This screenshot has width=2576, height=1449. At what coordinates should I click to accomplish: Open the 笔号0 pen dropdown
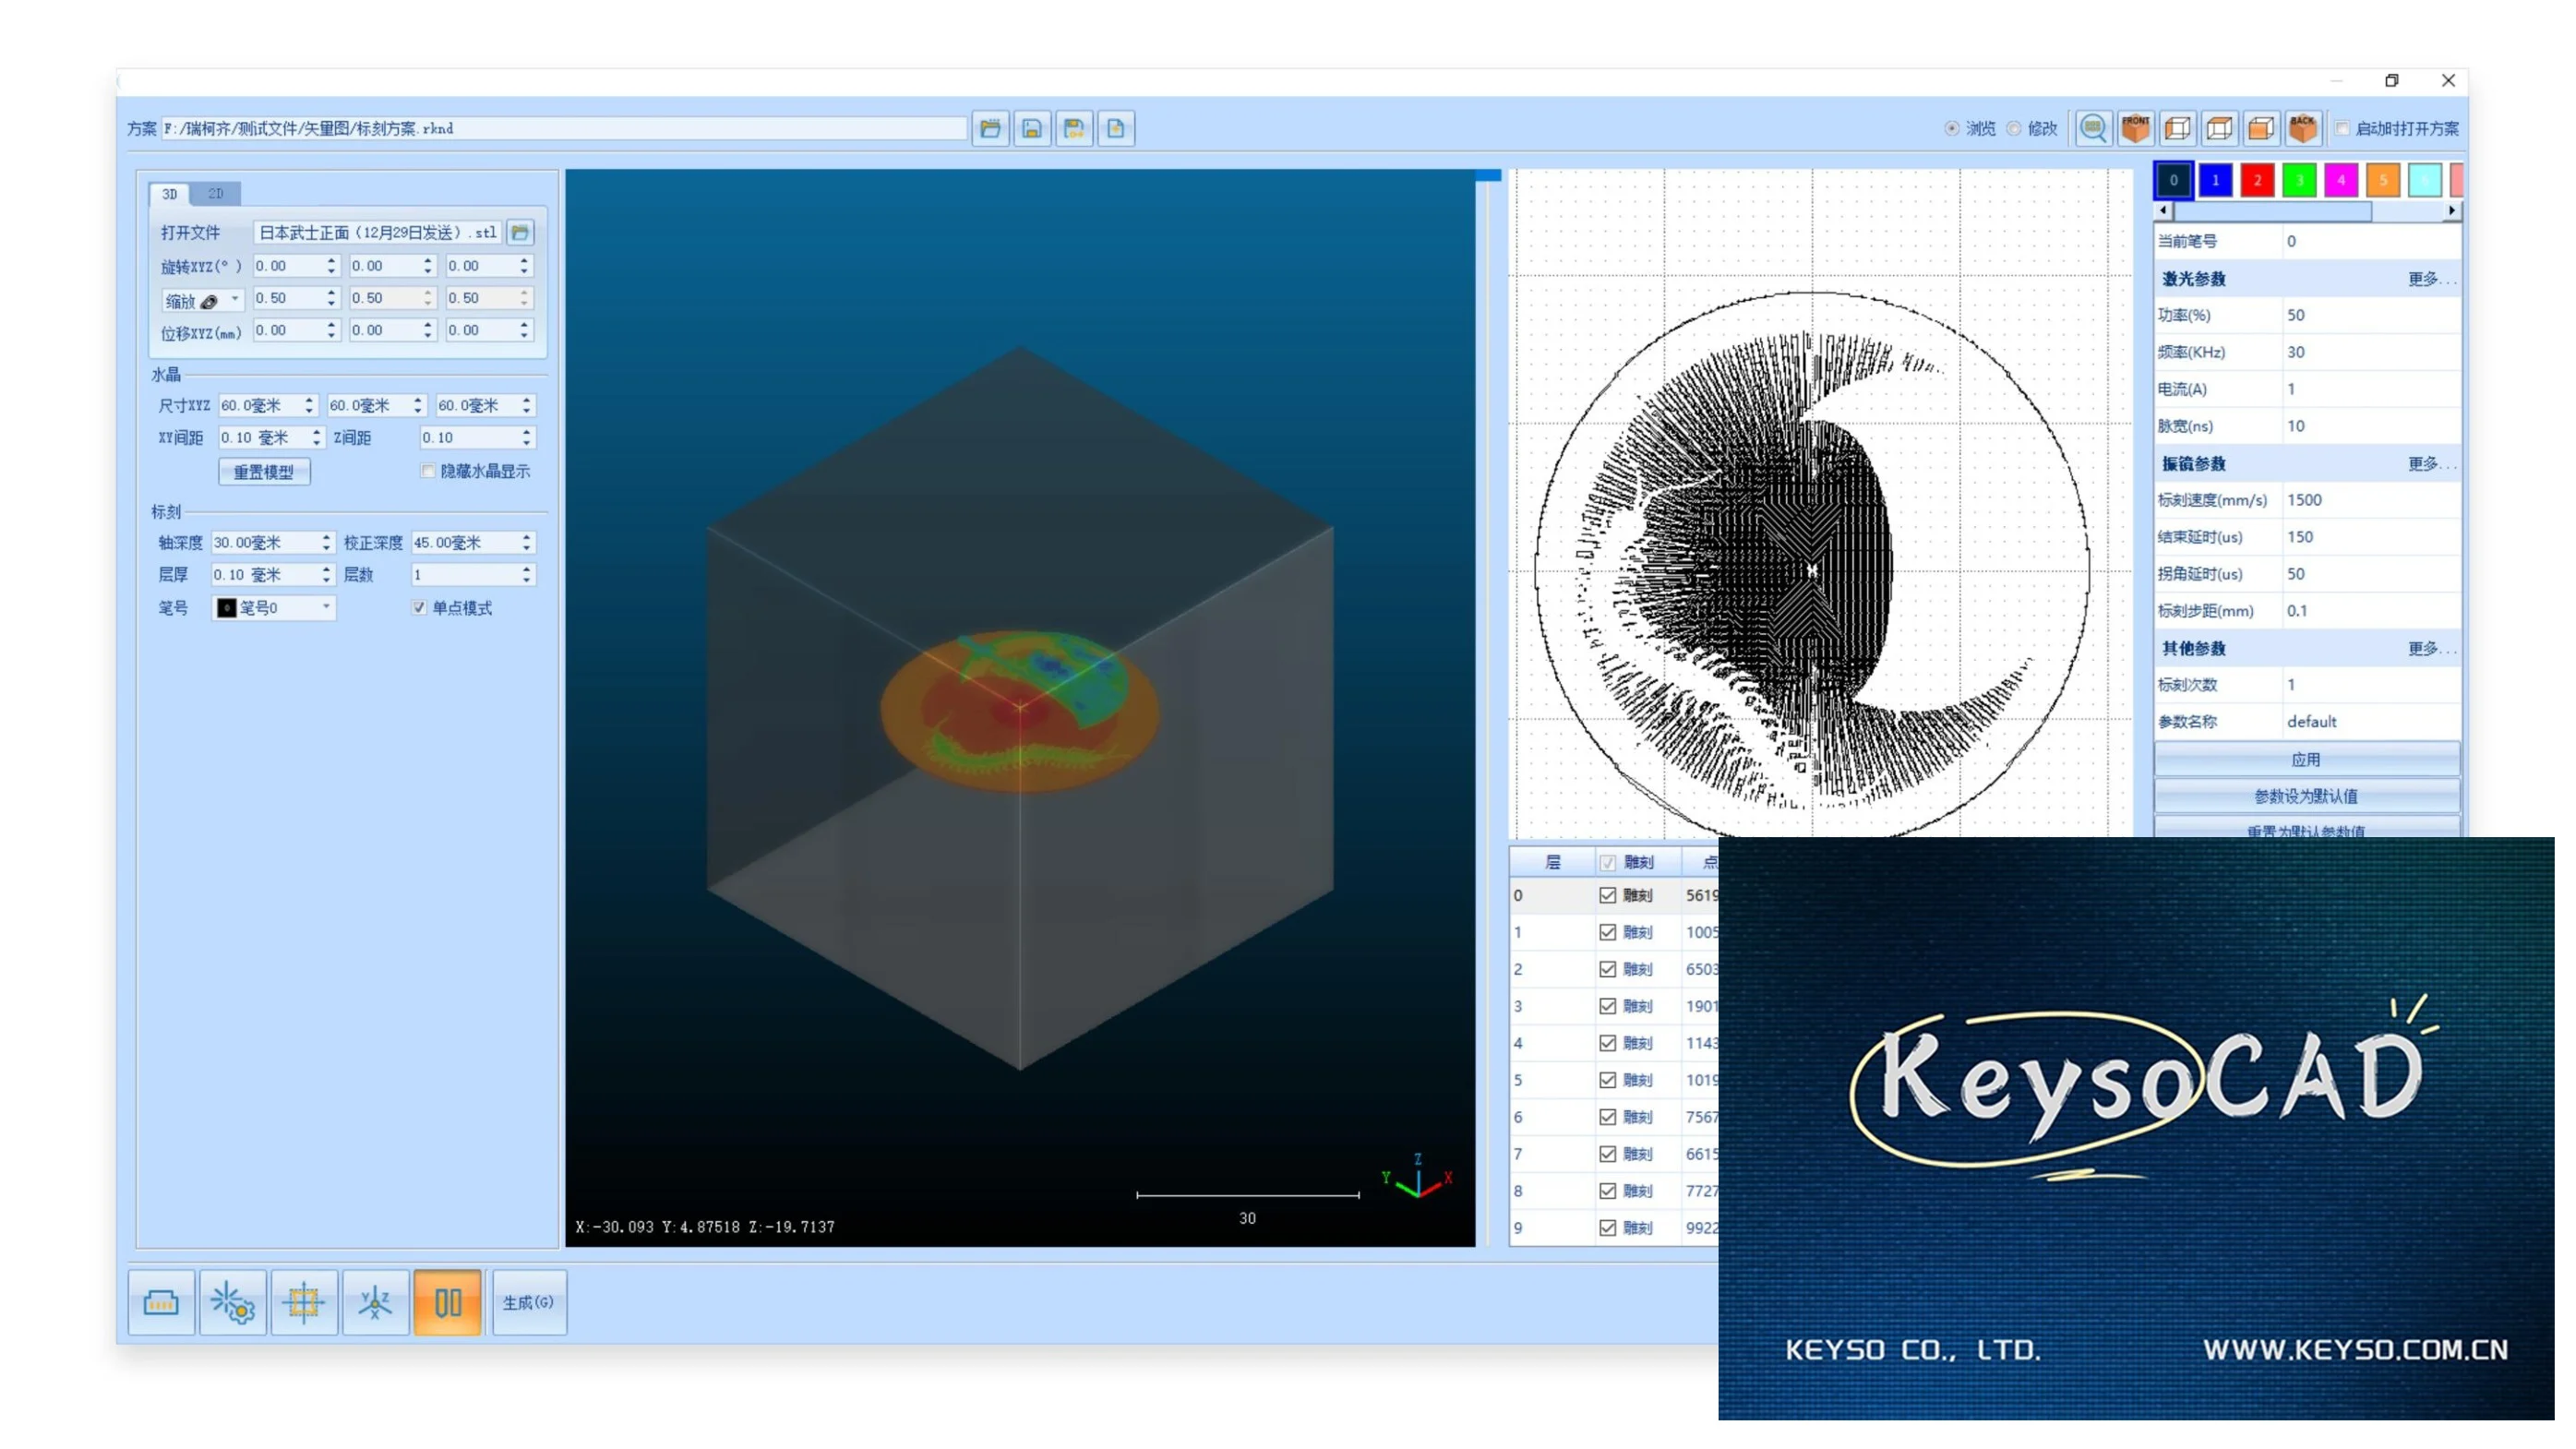pyautogui.click(x=325, y=607)
